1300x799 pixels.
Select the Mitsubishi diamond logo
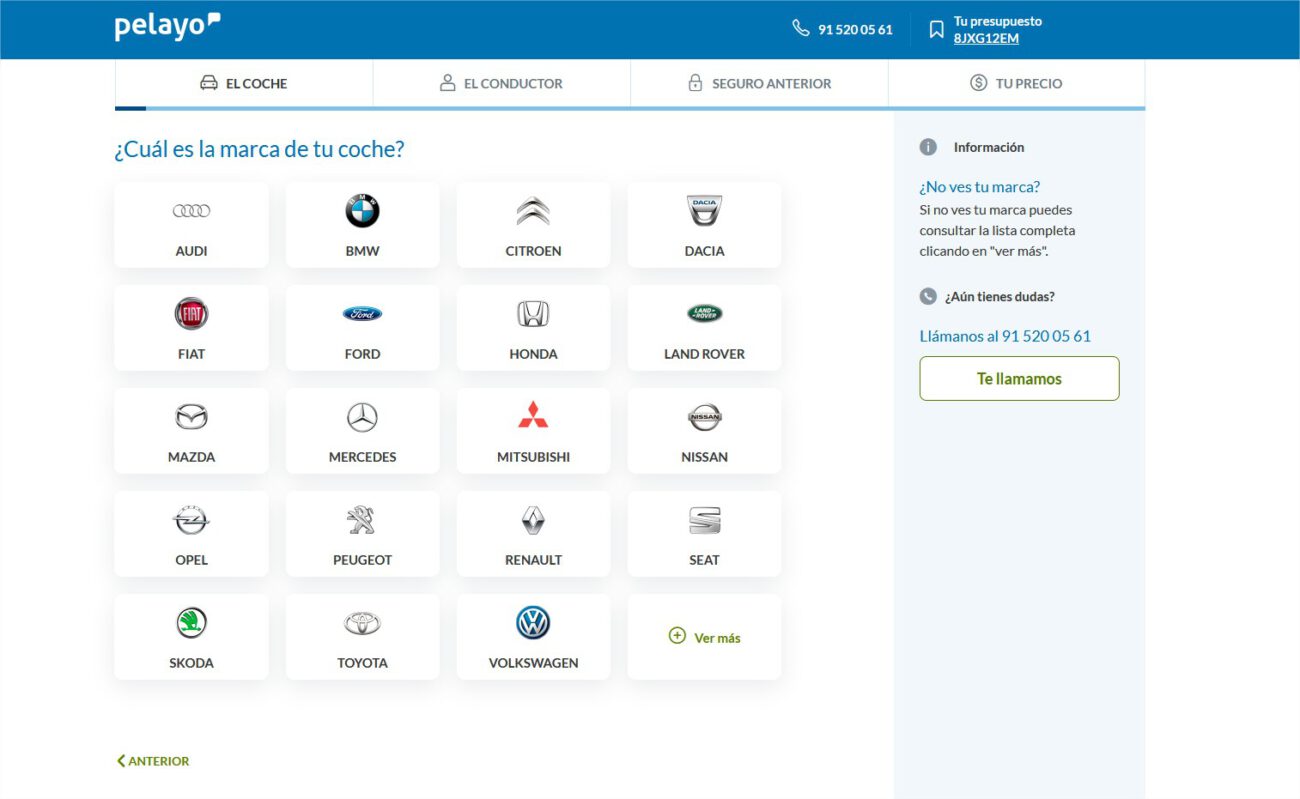click(x=533, y=415)
